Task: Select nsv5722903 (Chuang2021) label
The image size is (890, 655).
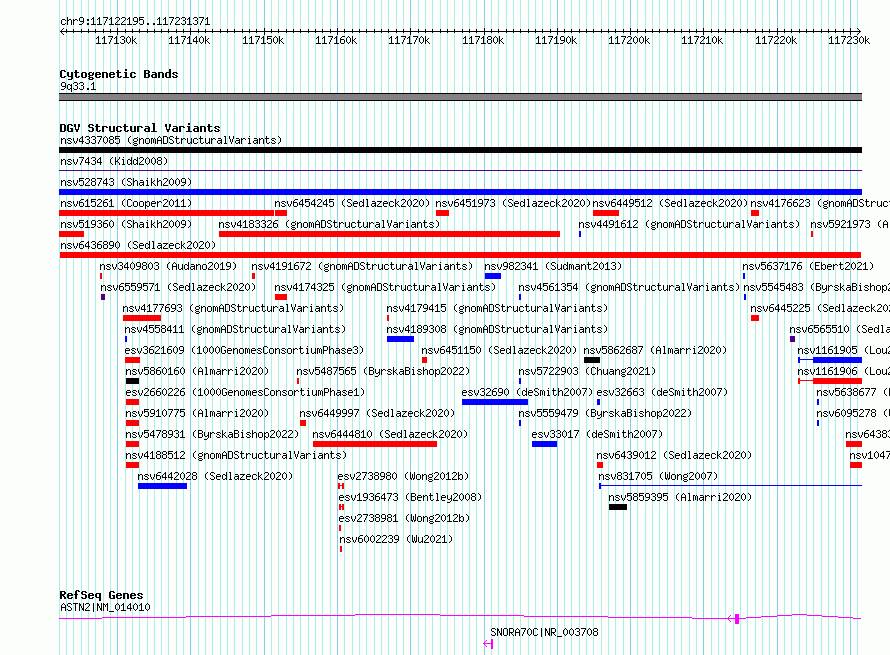Action: click(587, 371)
